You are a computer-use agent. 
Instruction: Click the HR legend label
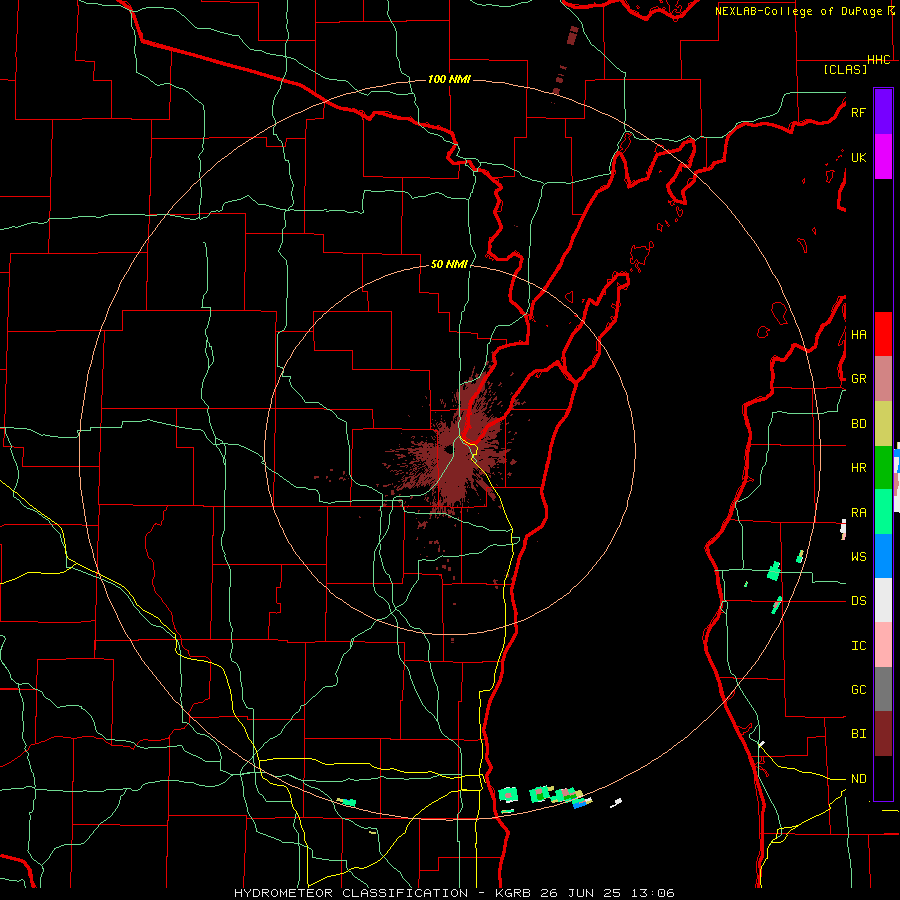coord(858,468)
